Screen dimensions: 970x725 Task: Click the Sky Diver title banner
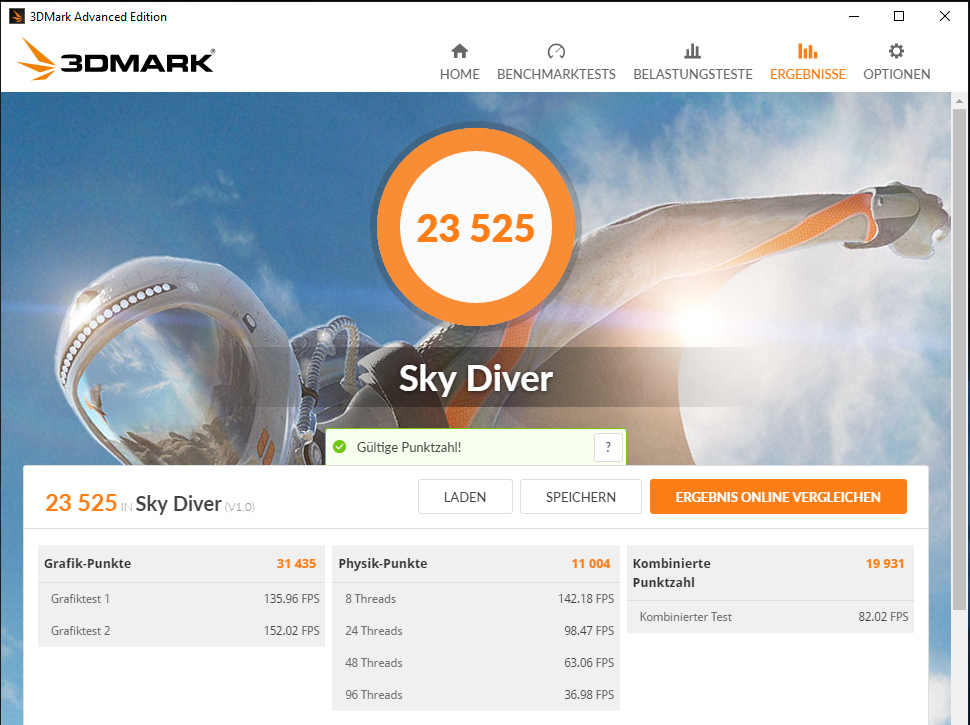tap(476, 378)
